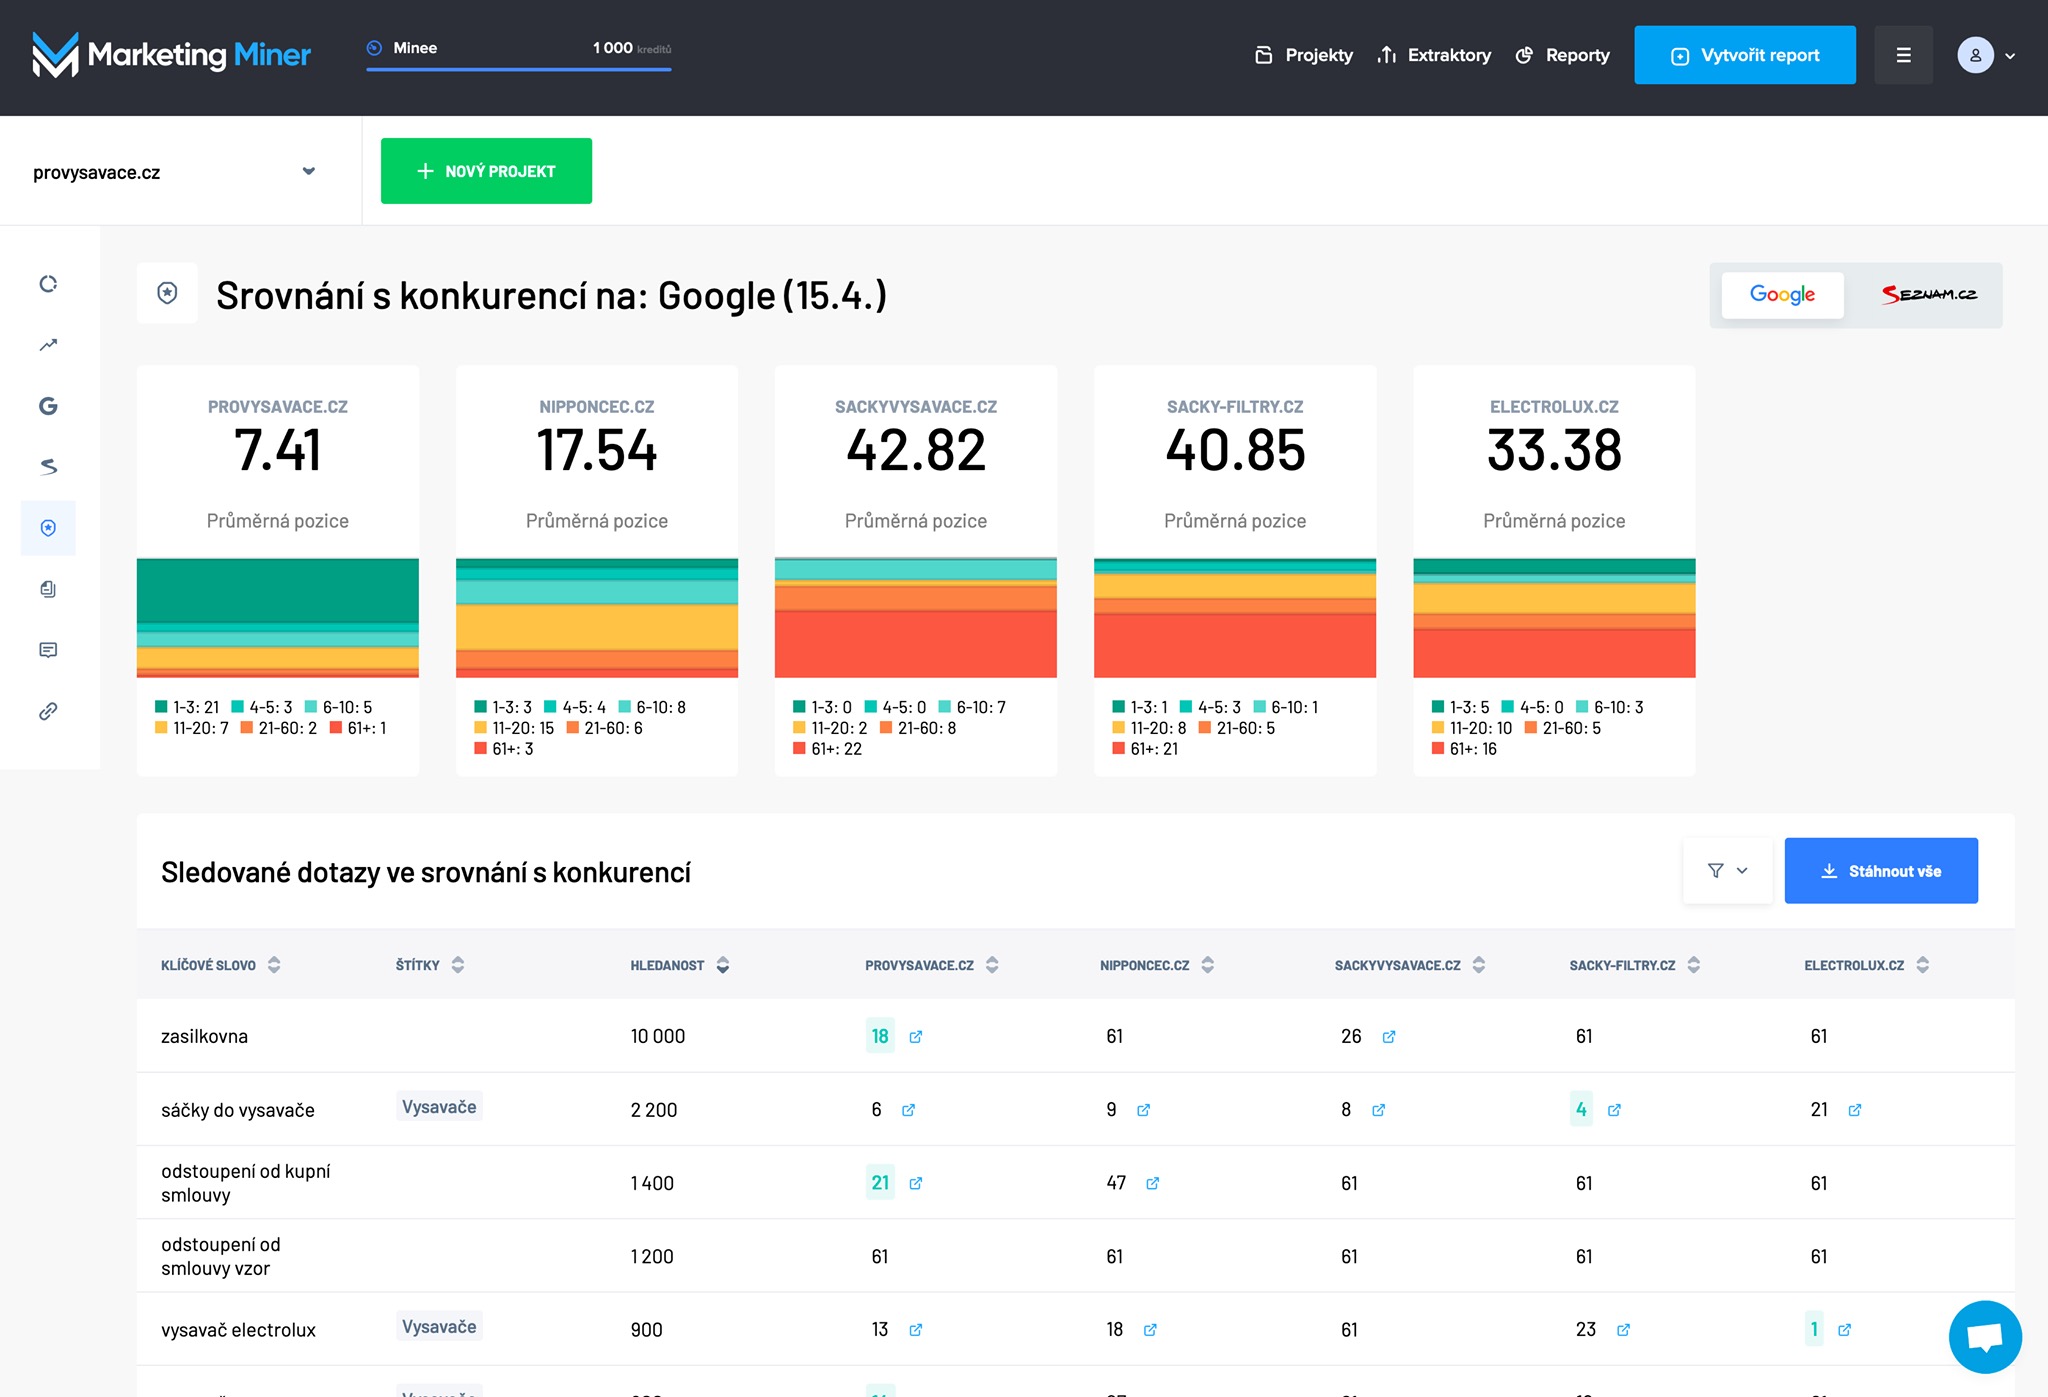Open external link next to sacky-filtry position 23

tap(1623, 1330)
